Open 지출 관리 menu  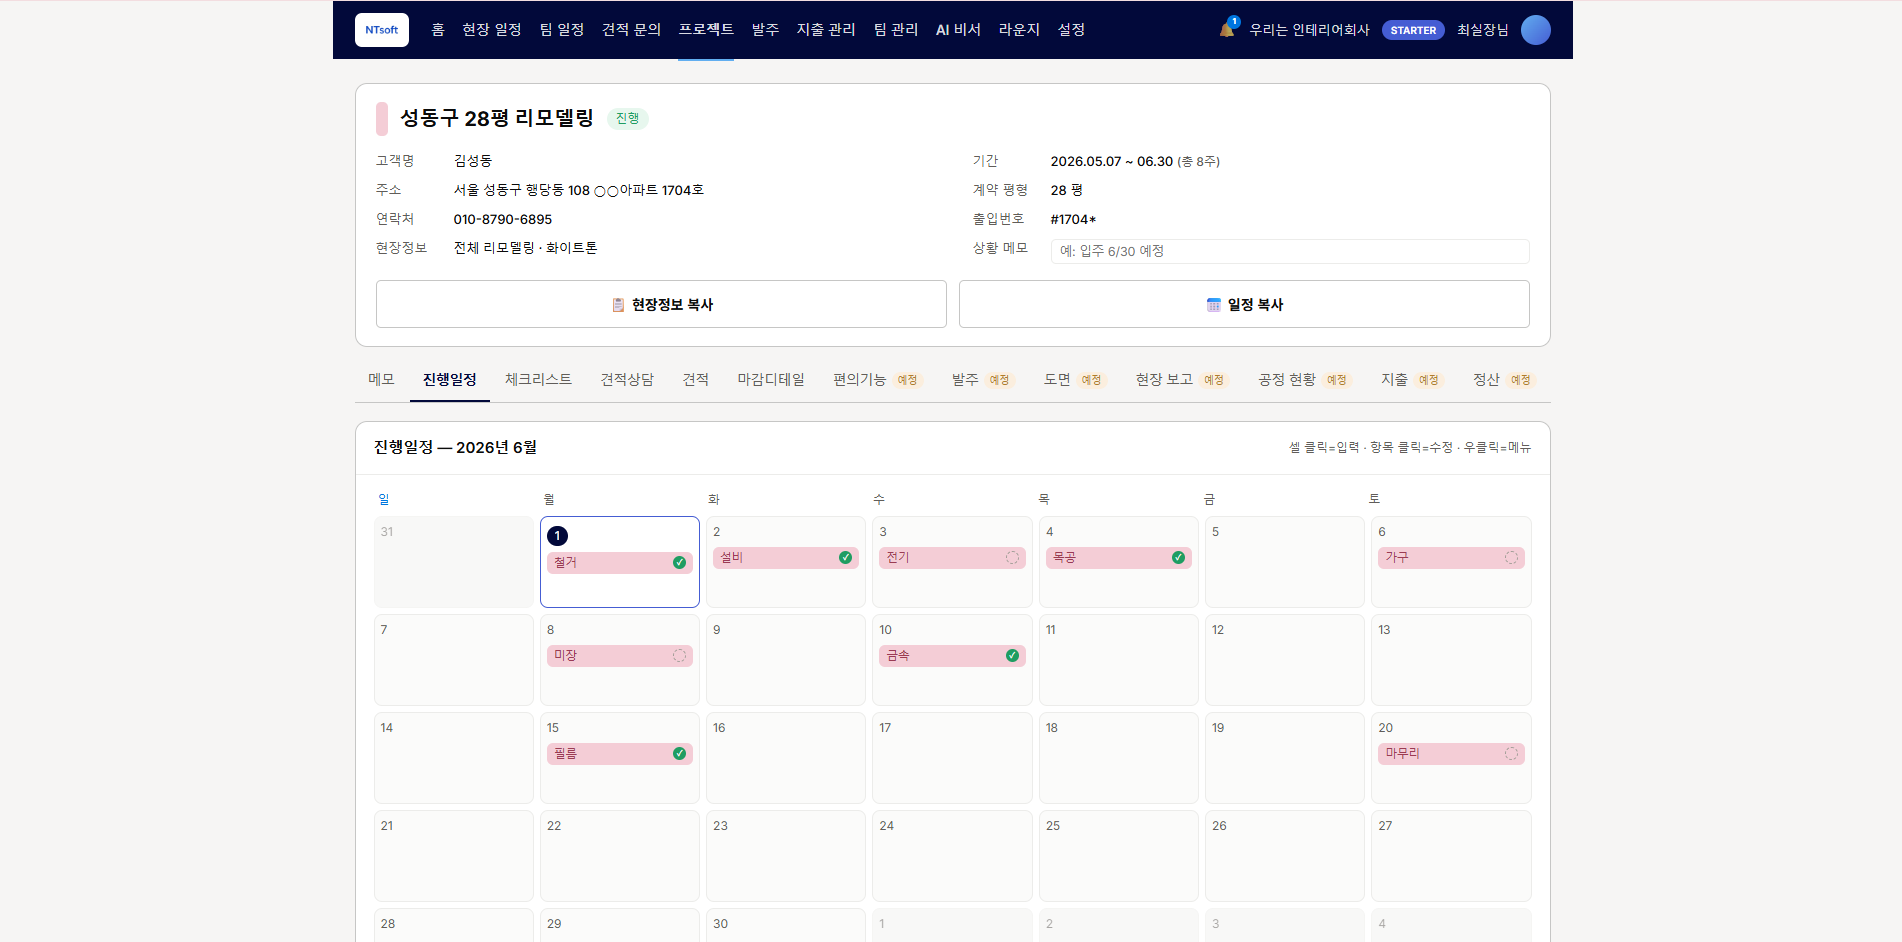click(826, 30)
